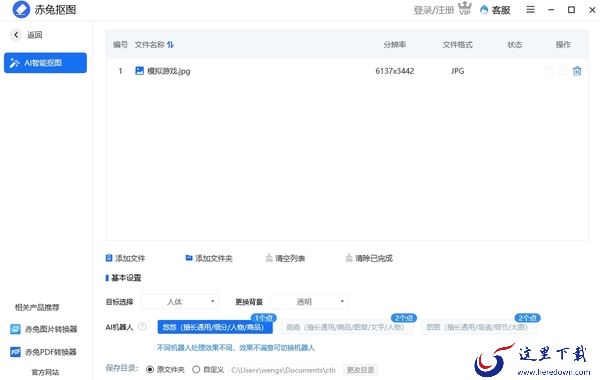Click the 文件格式 column header
The image size is (600, 380).
458,45
